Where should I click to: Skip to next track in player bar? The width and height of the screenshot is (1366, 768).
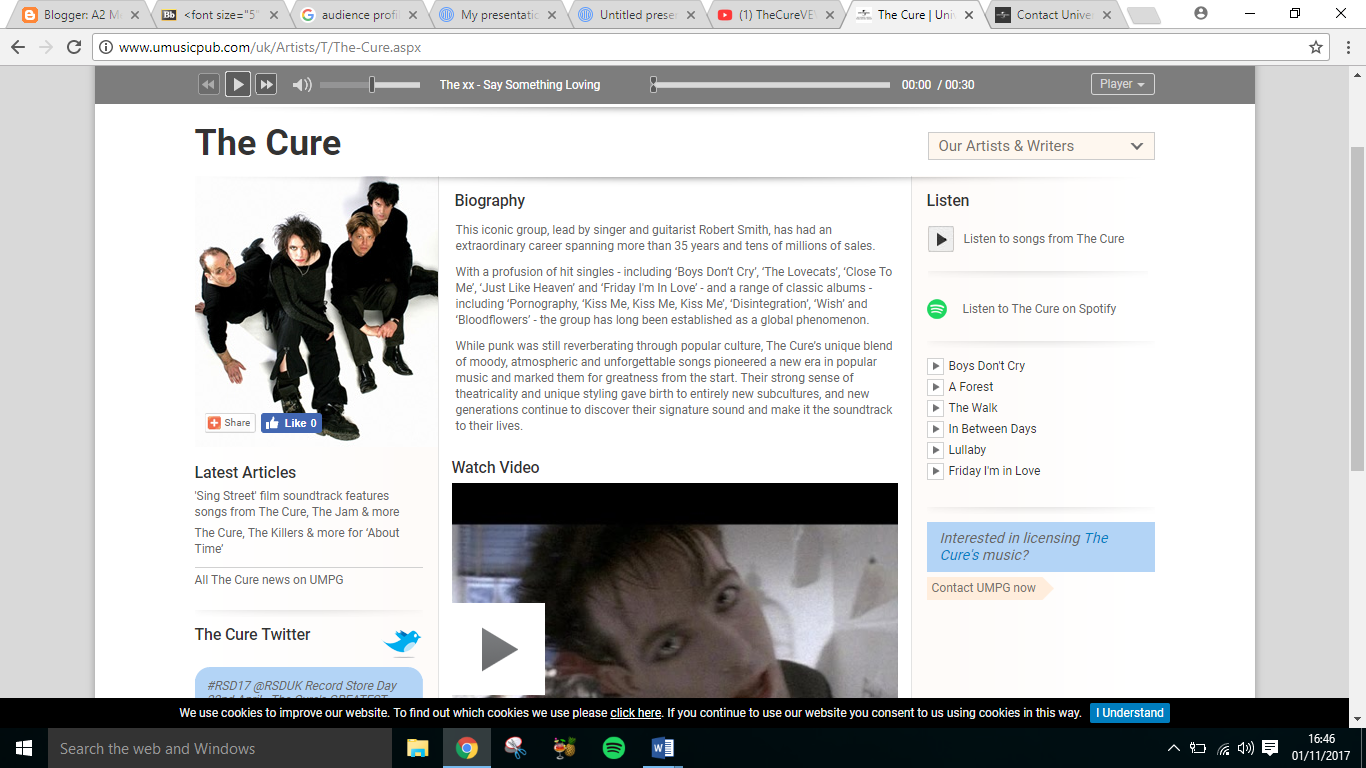(266, 85)
